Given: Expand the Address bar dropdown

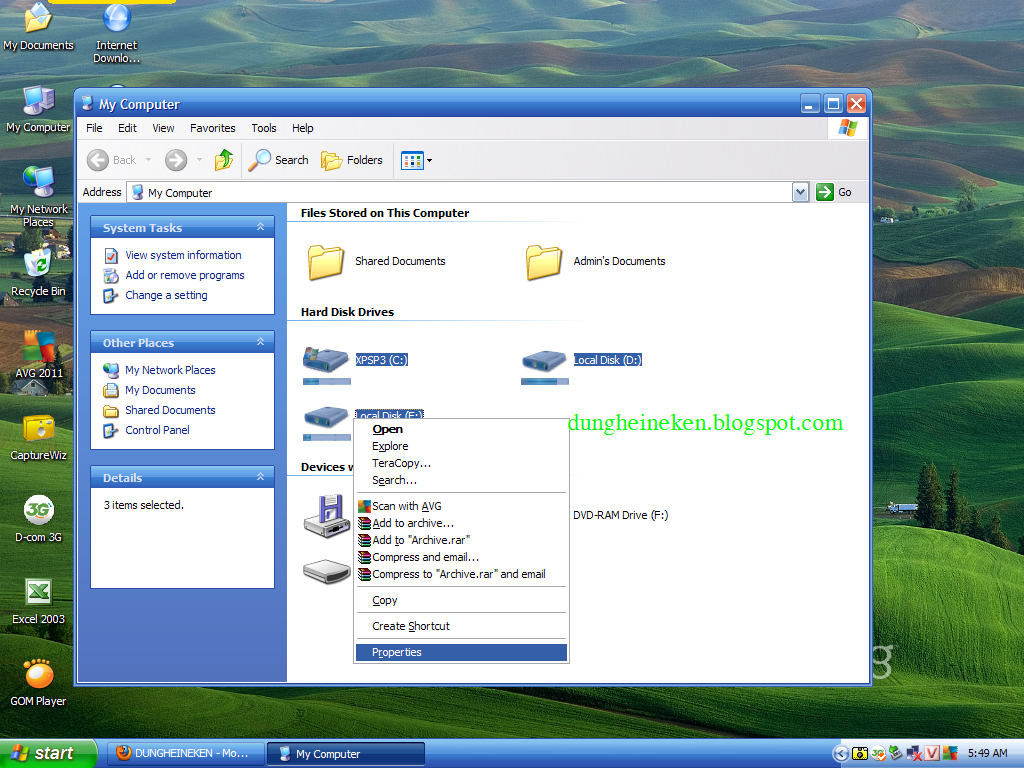Looking at the screenshot, I should (x=801, y=192).
